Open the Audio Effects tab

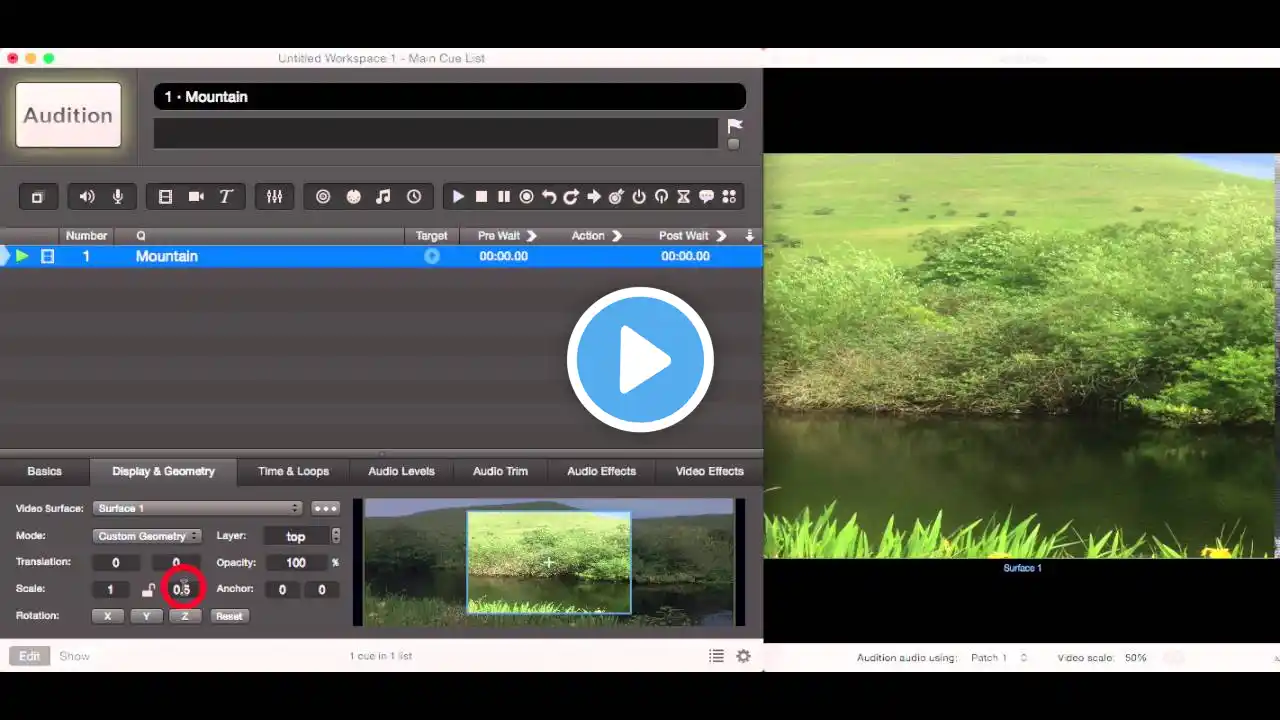click(x=601, y=471)
